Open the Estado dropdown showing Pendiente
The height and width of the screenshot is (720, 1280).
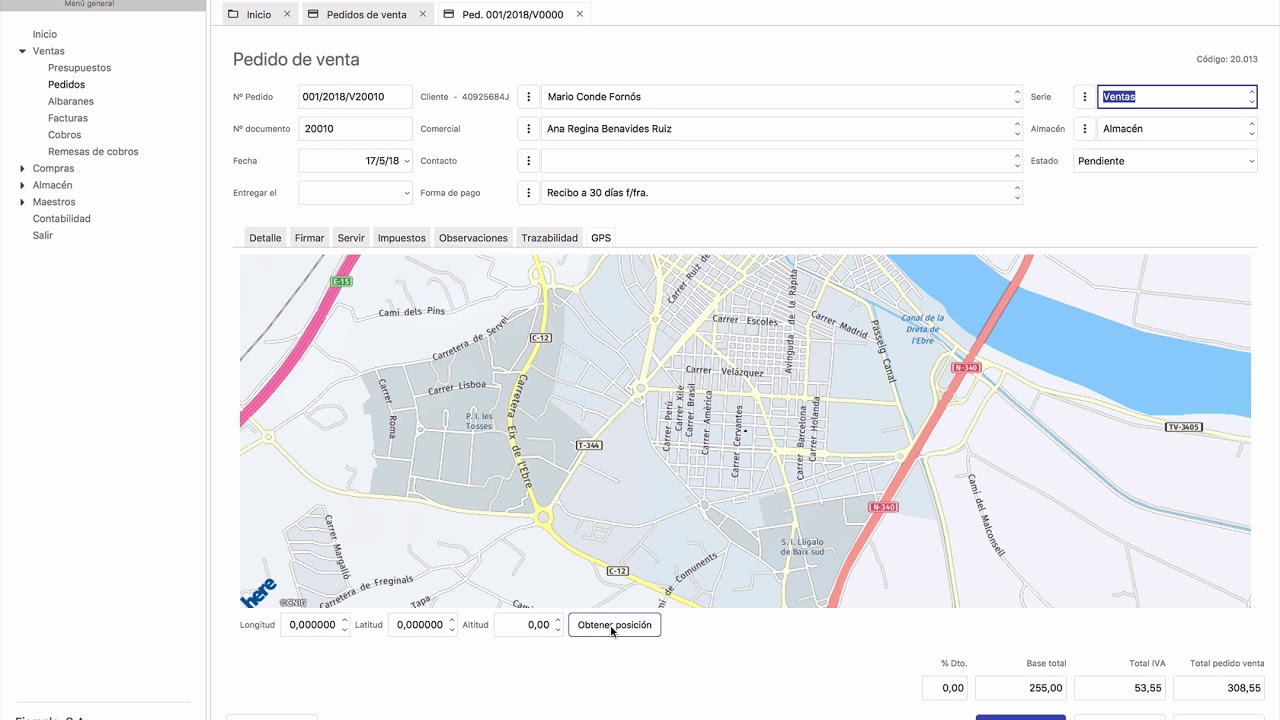[1166, 161]
